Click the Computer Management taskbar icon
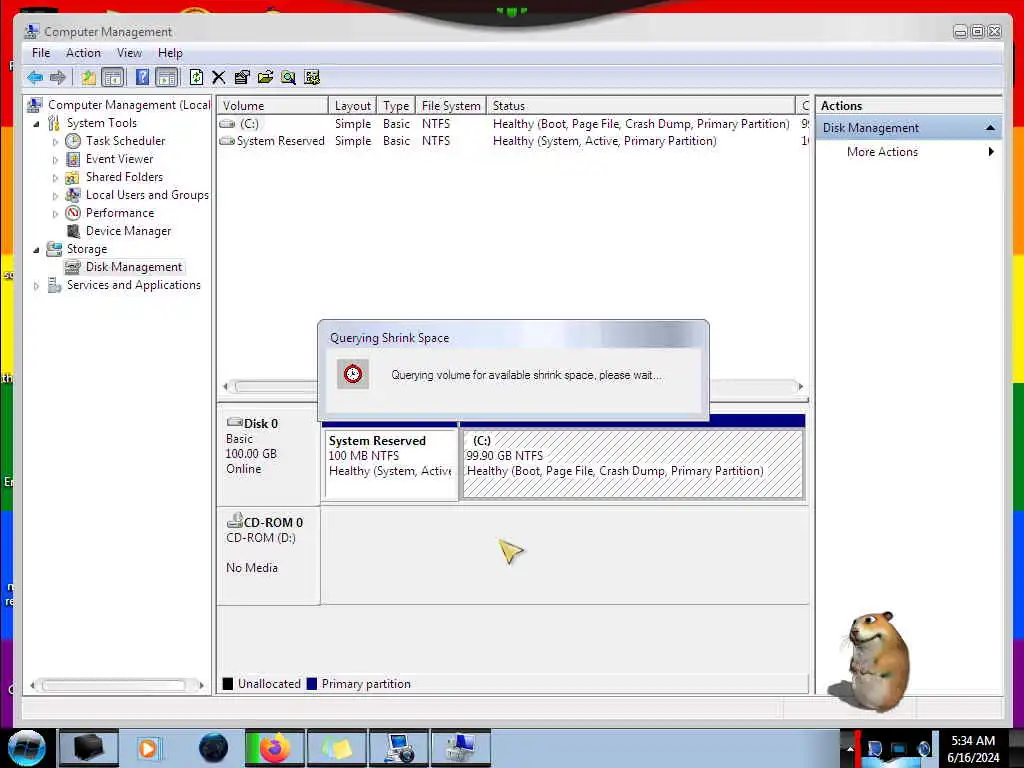This screenshot has height=768, width=1024. [460, 748]
